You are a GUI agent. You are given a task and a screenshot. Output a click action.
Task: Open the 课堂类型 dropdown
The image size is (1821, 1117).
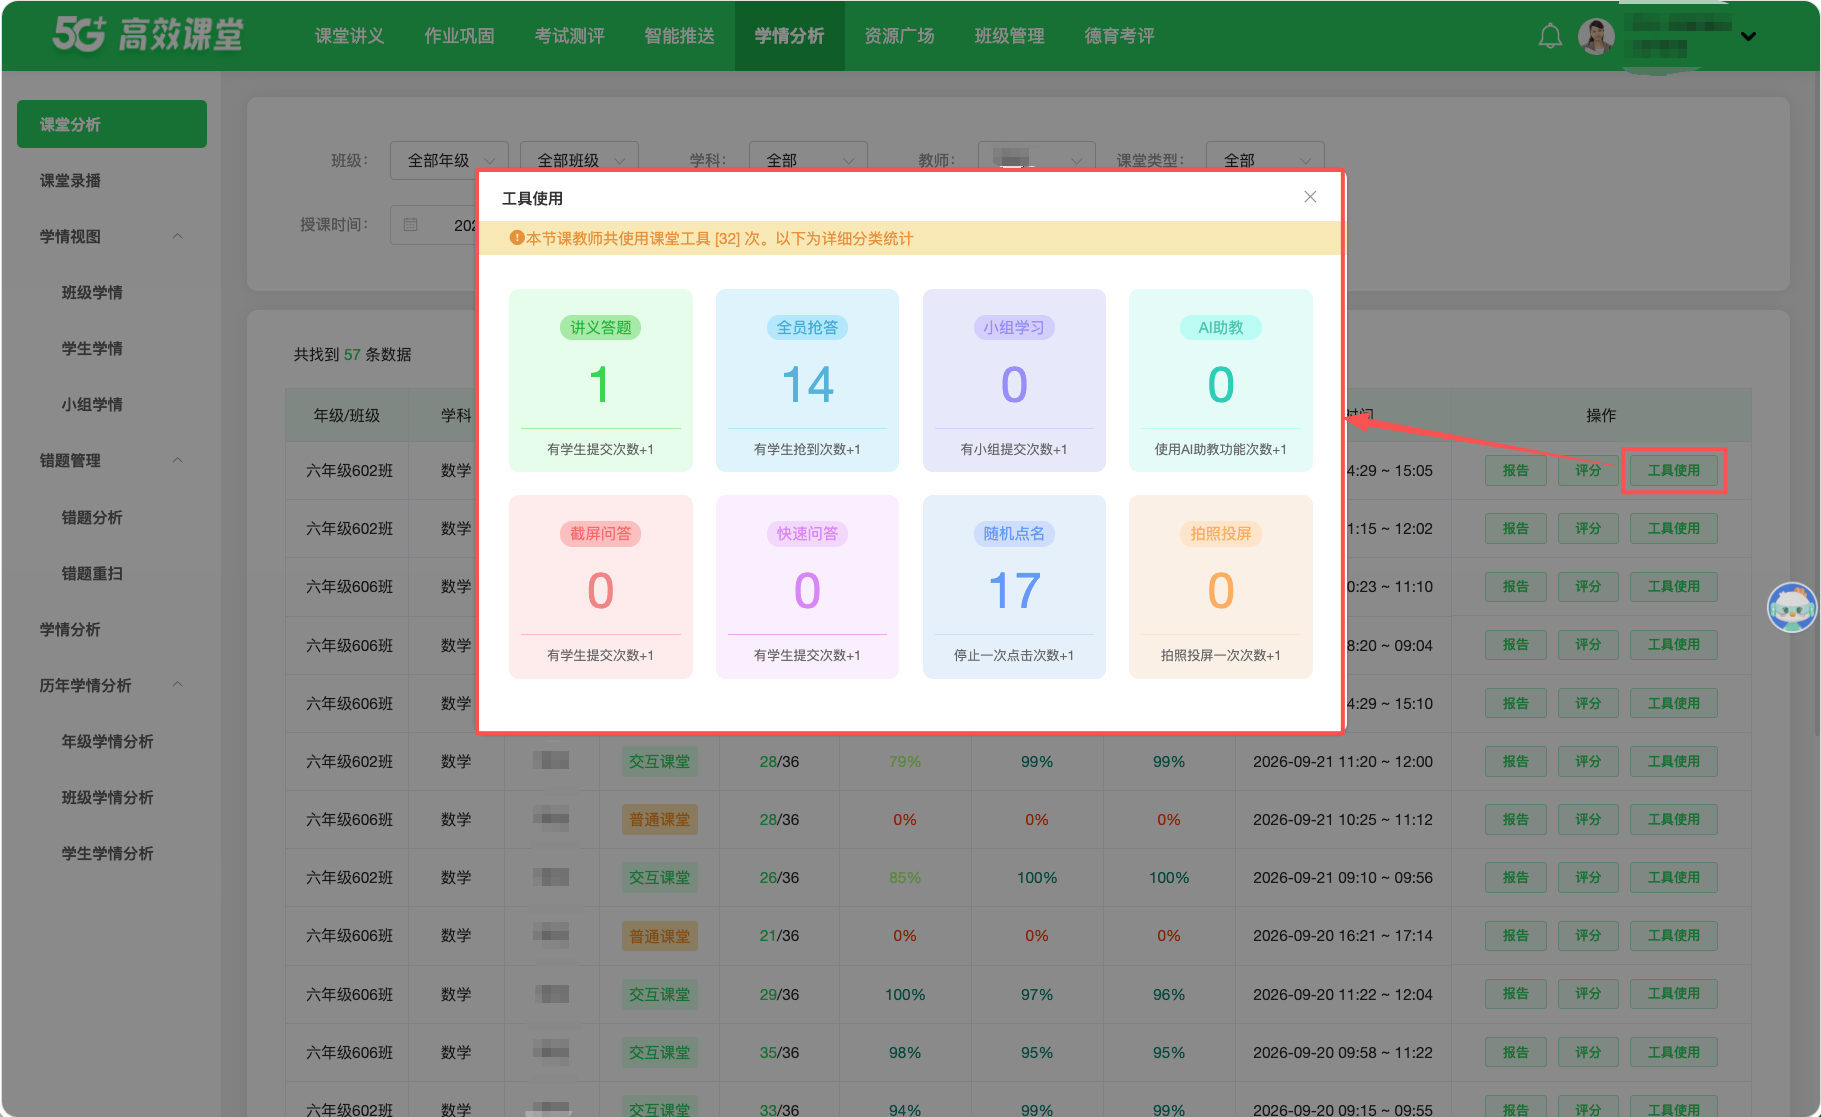point(1265,158)
